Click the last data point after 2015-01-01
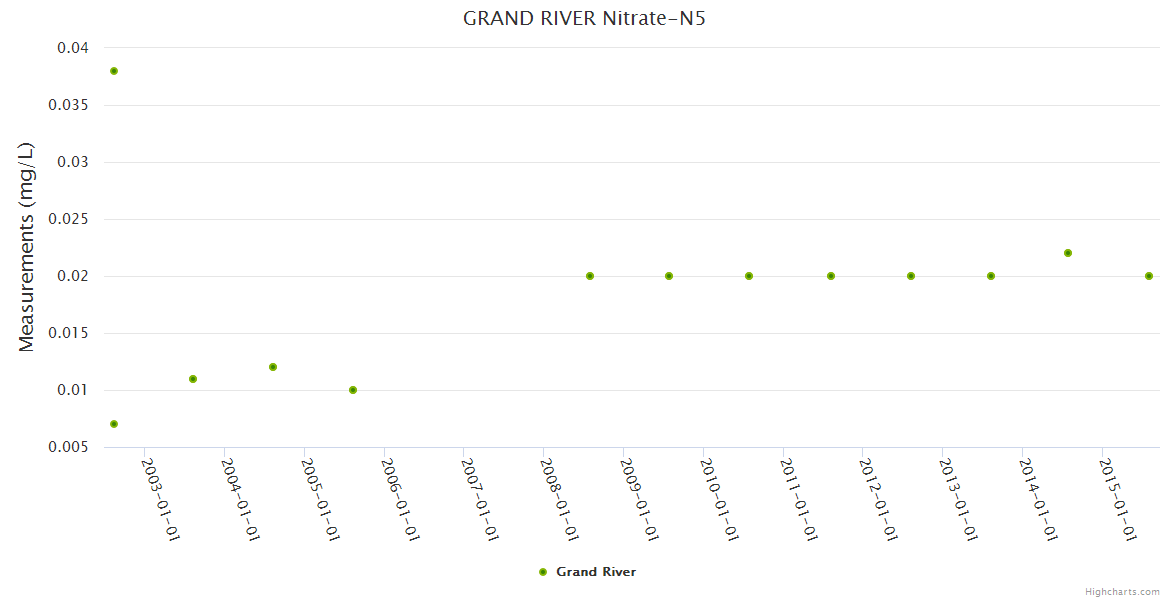This screenshot has width=1170, height=600. [x=1149, y=276]
